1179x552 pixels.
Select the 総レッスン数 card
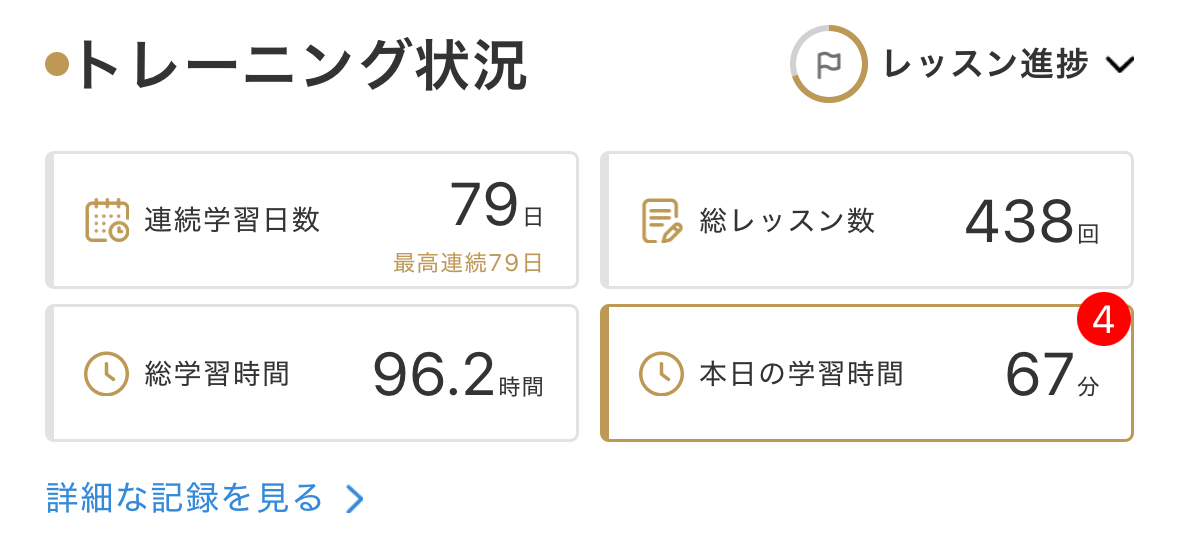pos(866,220)
